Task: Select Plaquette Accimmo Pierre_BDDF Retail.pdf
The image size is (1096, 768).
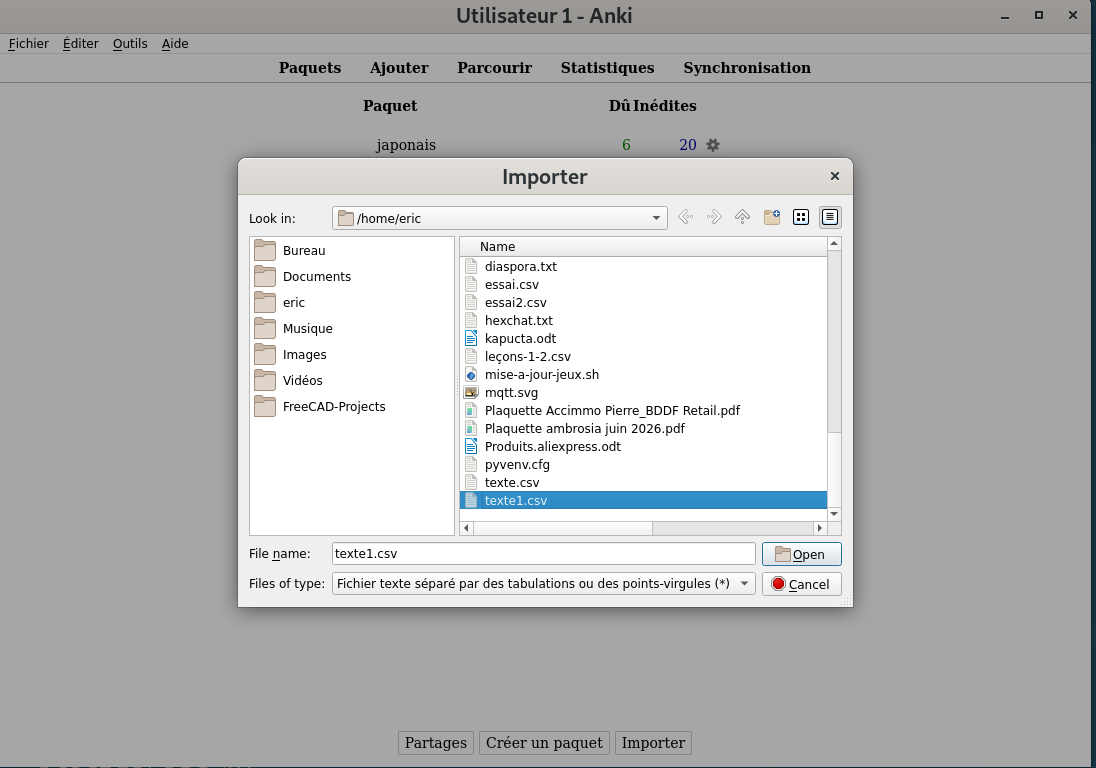Action: tap(612, 410)
